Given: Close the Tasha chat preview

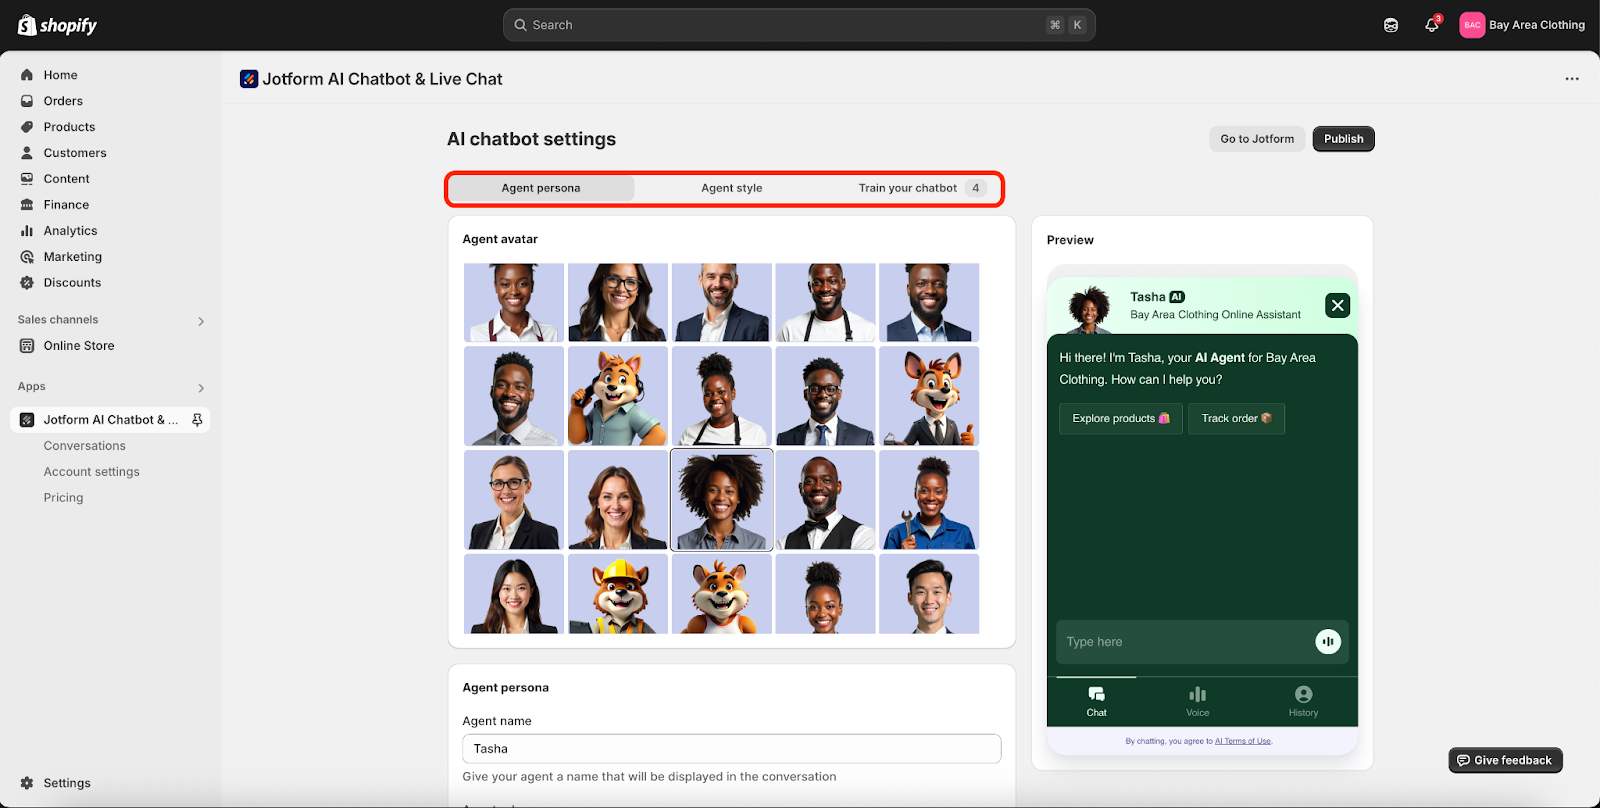Looking at the screenshot, I should pos(1337,305).
